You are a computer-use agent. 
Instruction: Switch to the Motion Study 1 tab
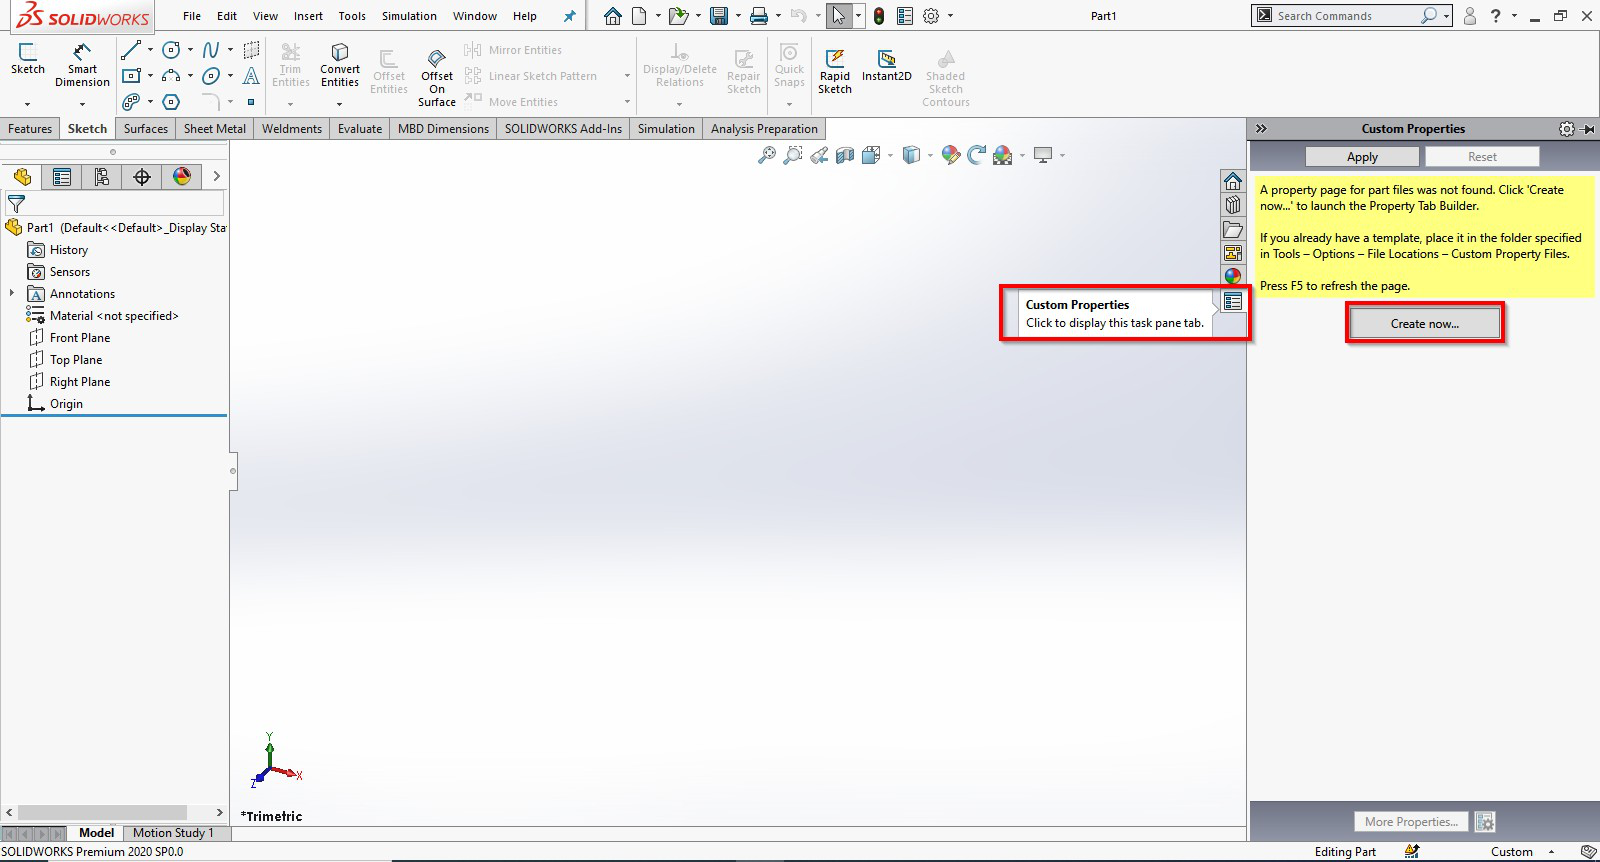pyautogui.click(x=173, y=833)
